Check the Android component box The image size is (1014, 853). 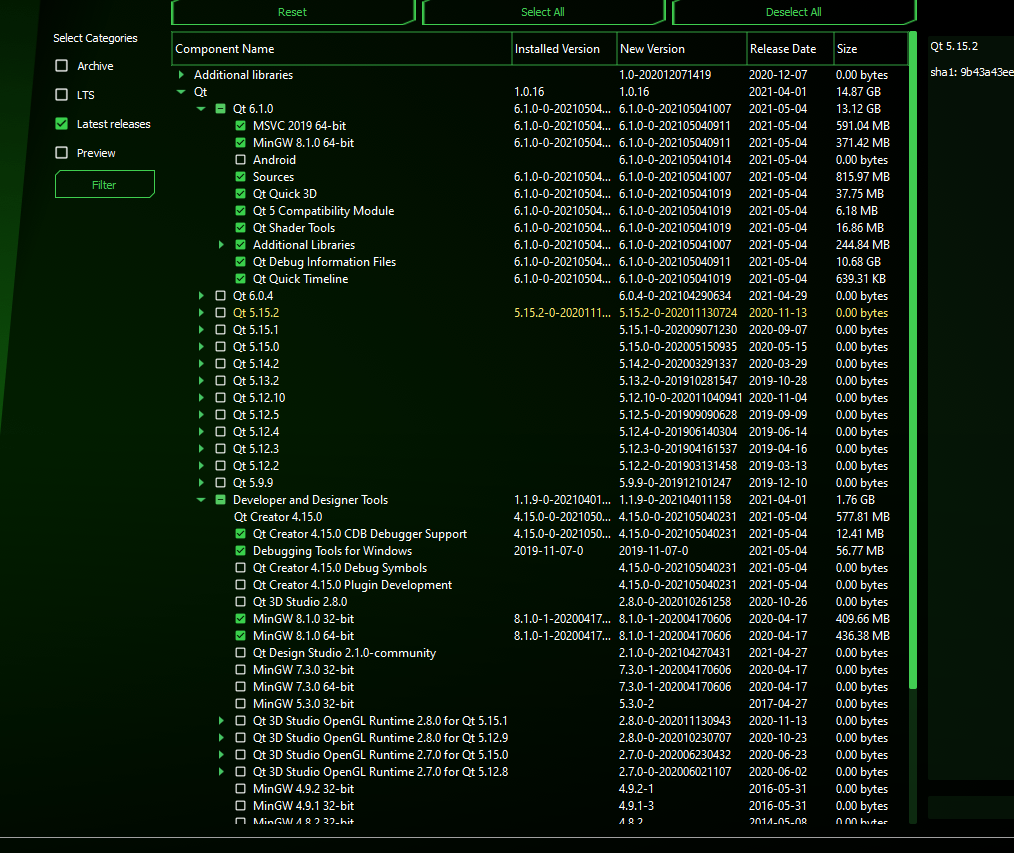(241, 160)
